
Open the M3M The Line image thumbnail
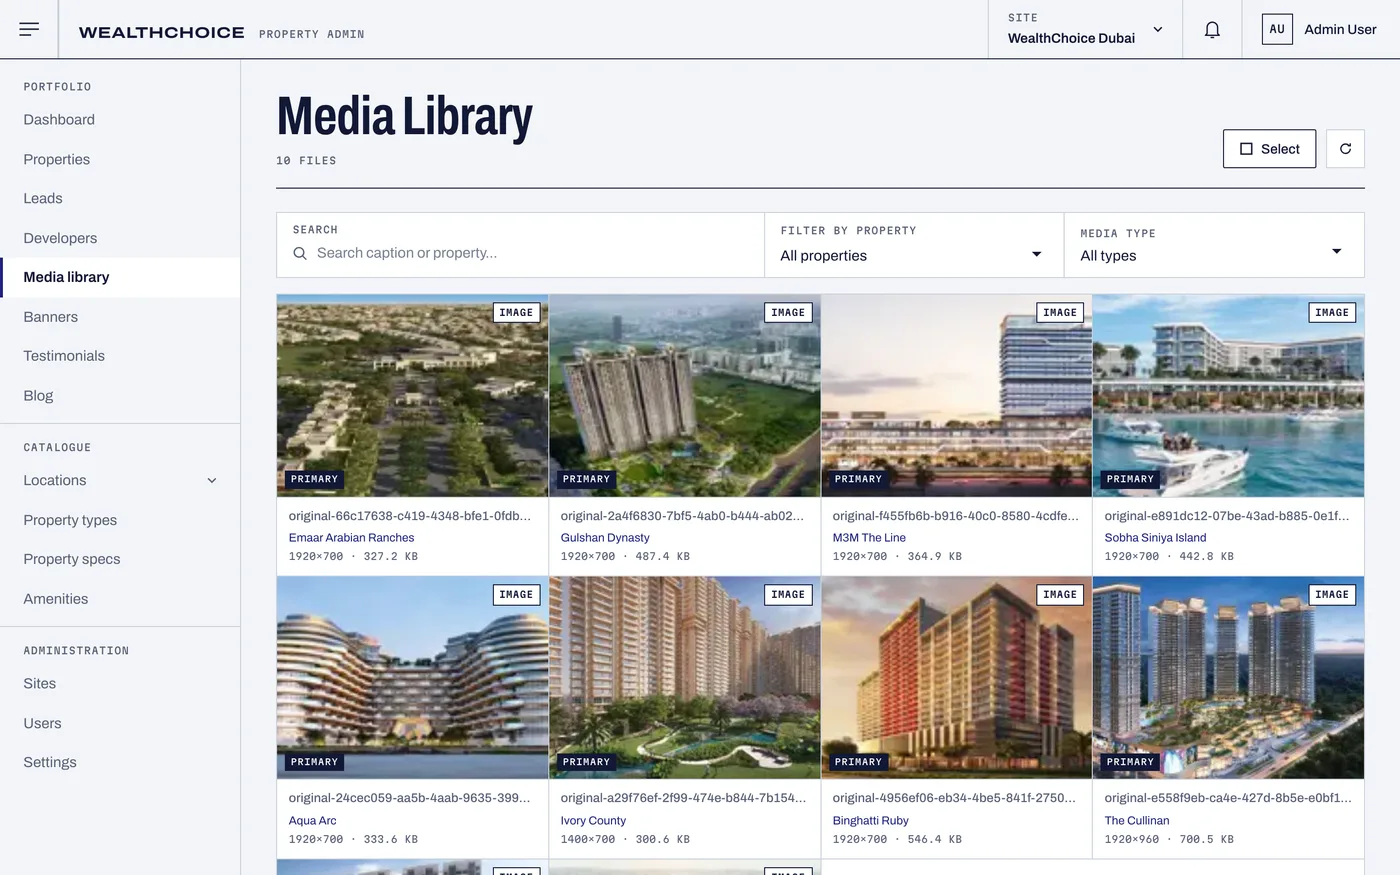point(957,396)
